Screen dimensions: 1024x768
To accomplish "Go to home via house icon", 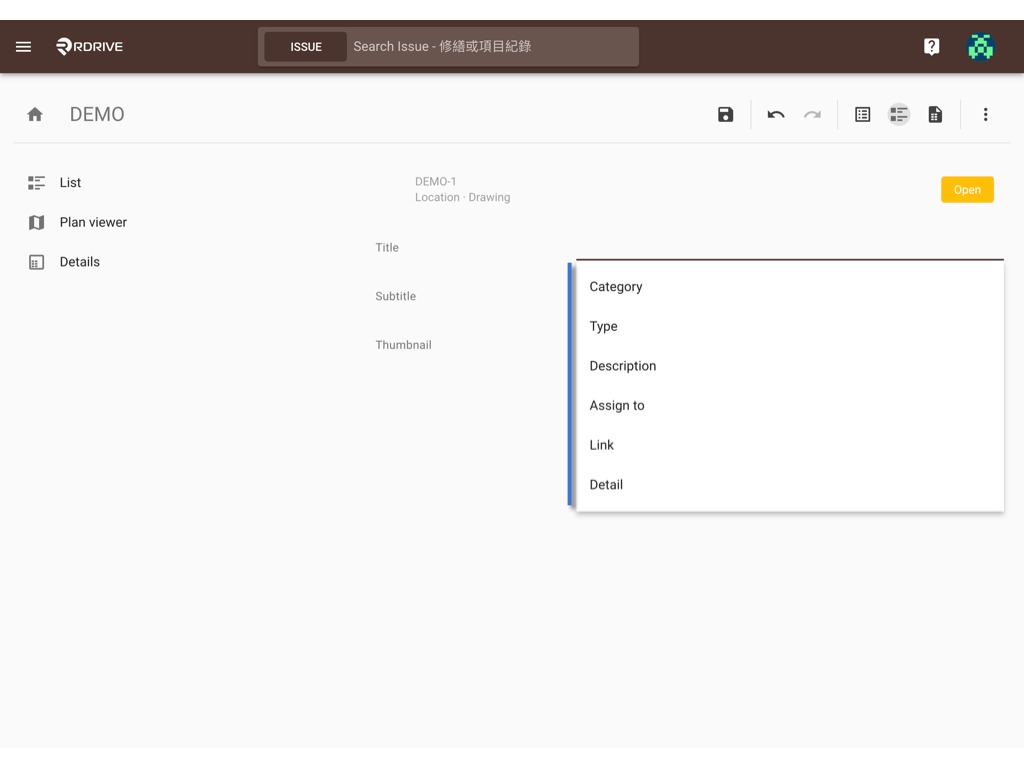I will pos(35,114).
